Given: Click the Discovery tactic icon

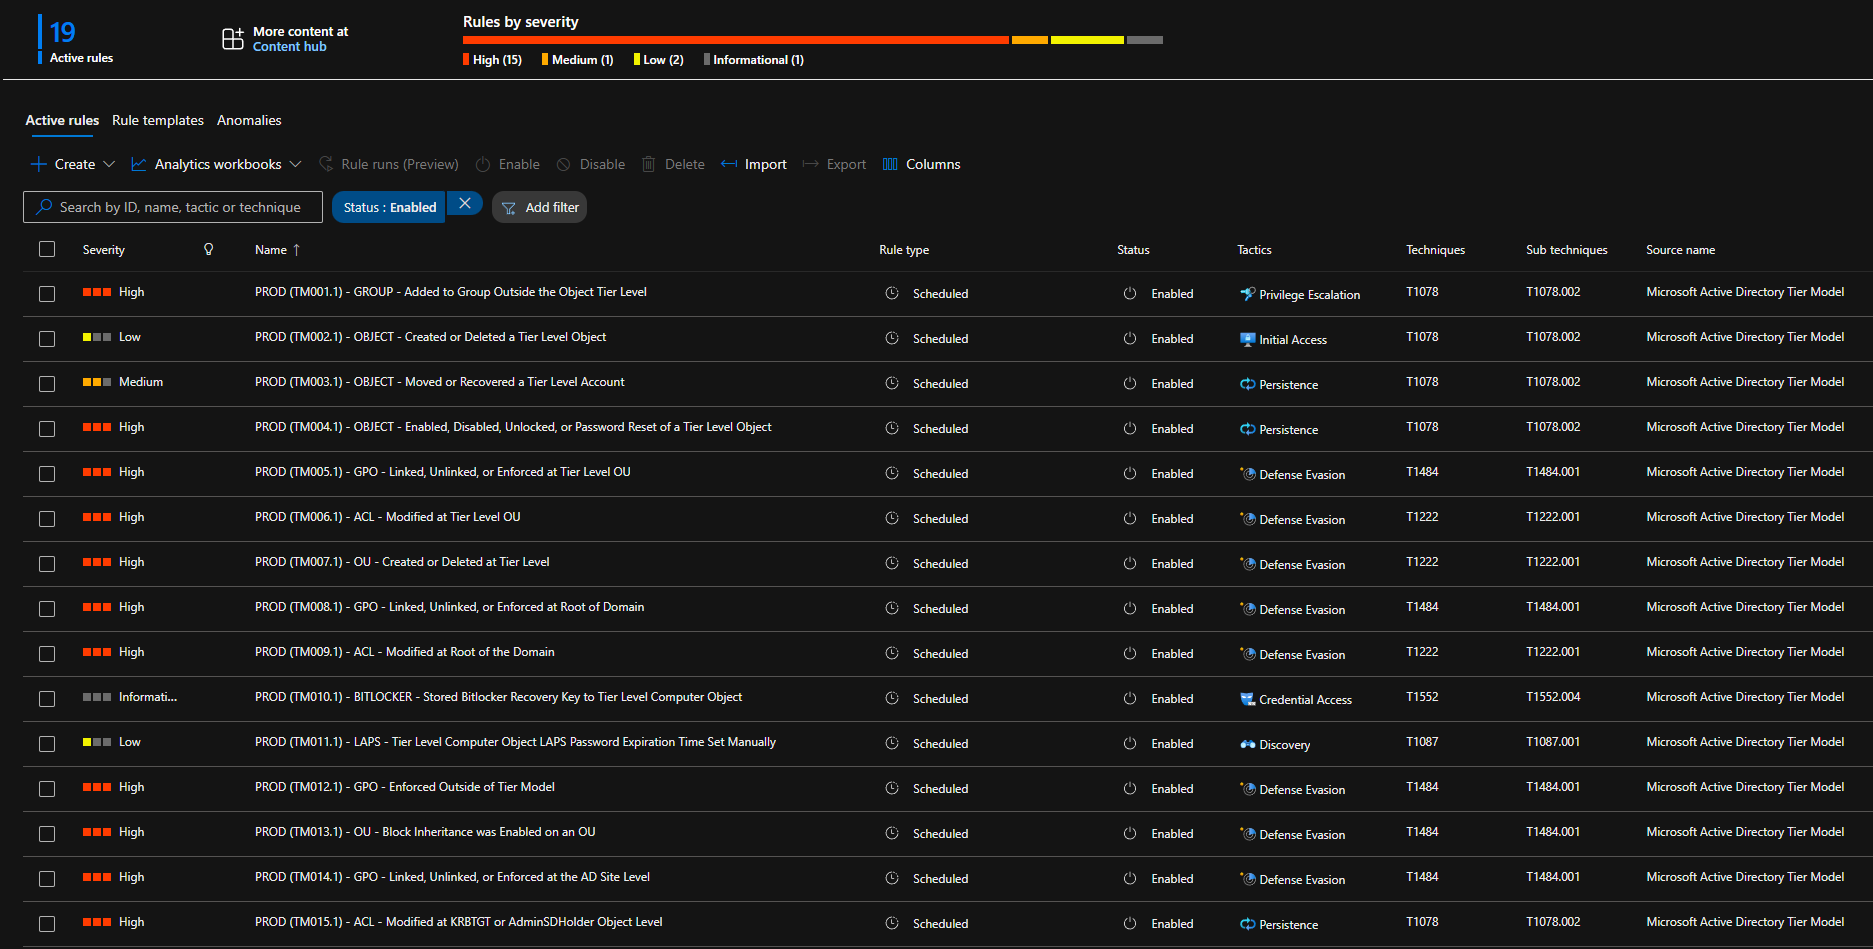Looking at the screenshot, I should pos(1247,744).
